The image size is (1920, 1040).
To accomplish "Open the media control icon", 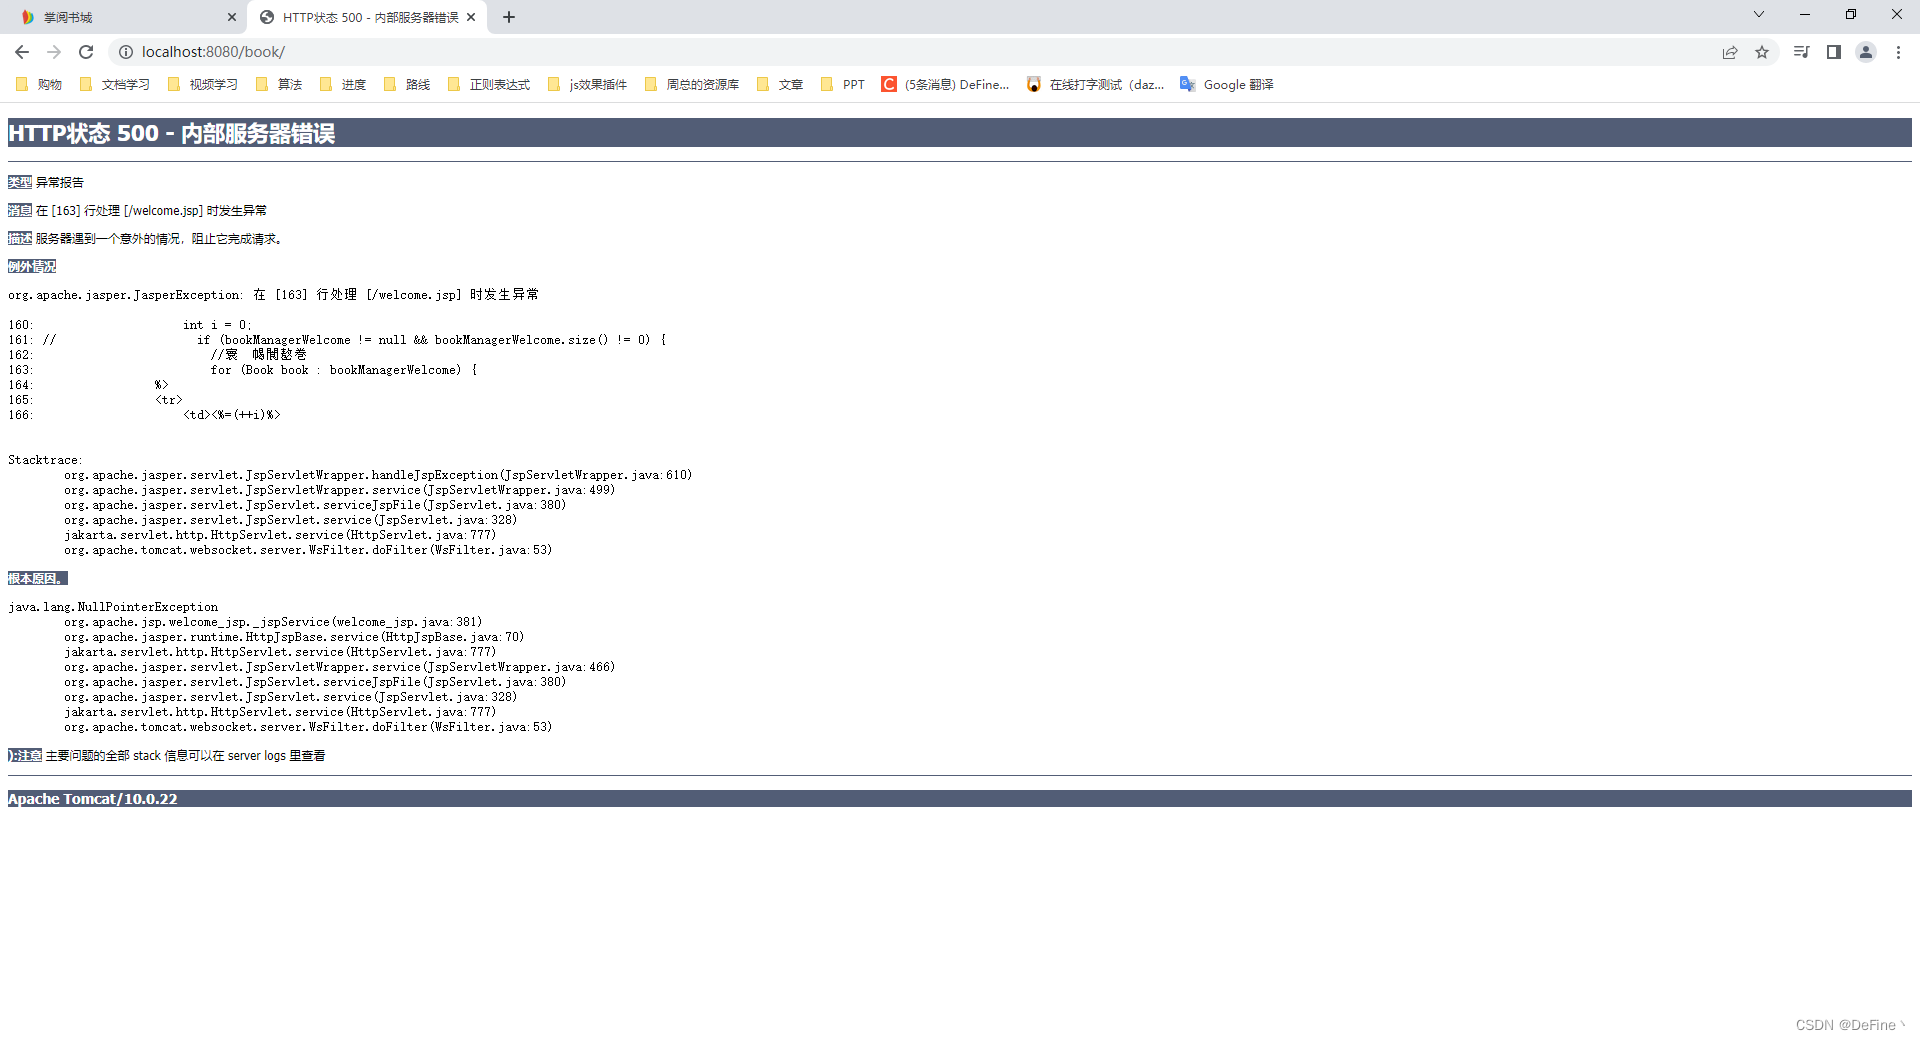I will tap(1801, 52).
